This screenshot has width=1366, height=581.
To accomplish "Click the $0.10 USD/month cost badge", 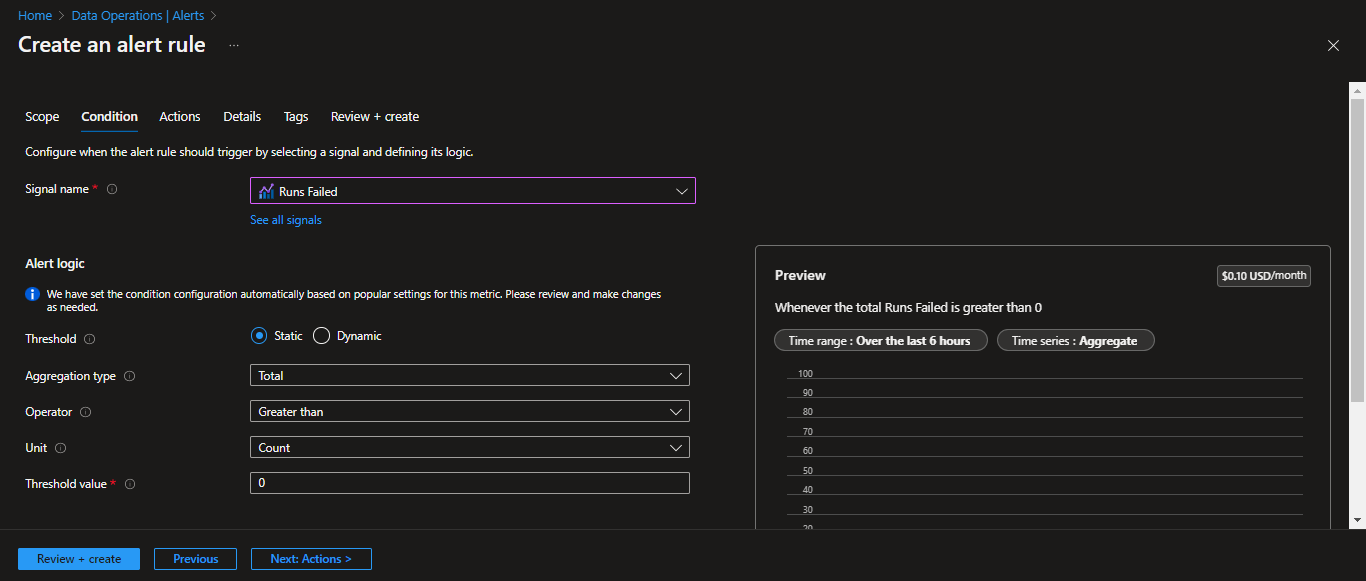I will pyautogui.click(x=1263, y=275).
